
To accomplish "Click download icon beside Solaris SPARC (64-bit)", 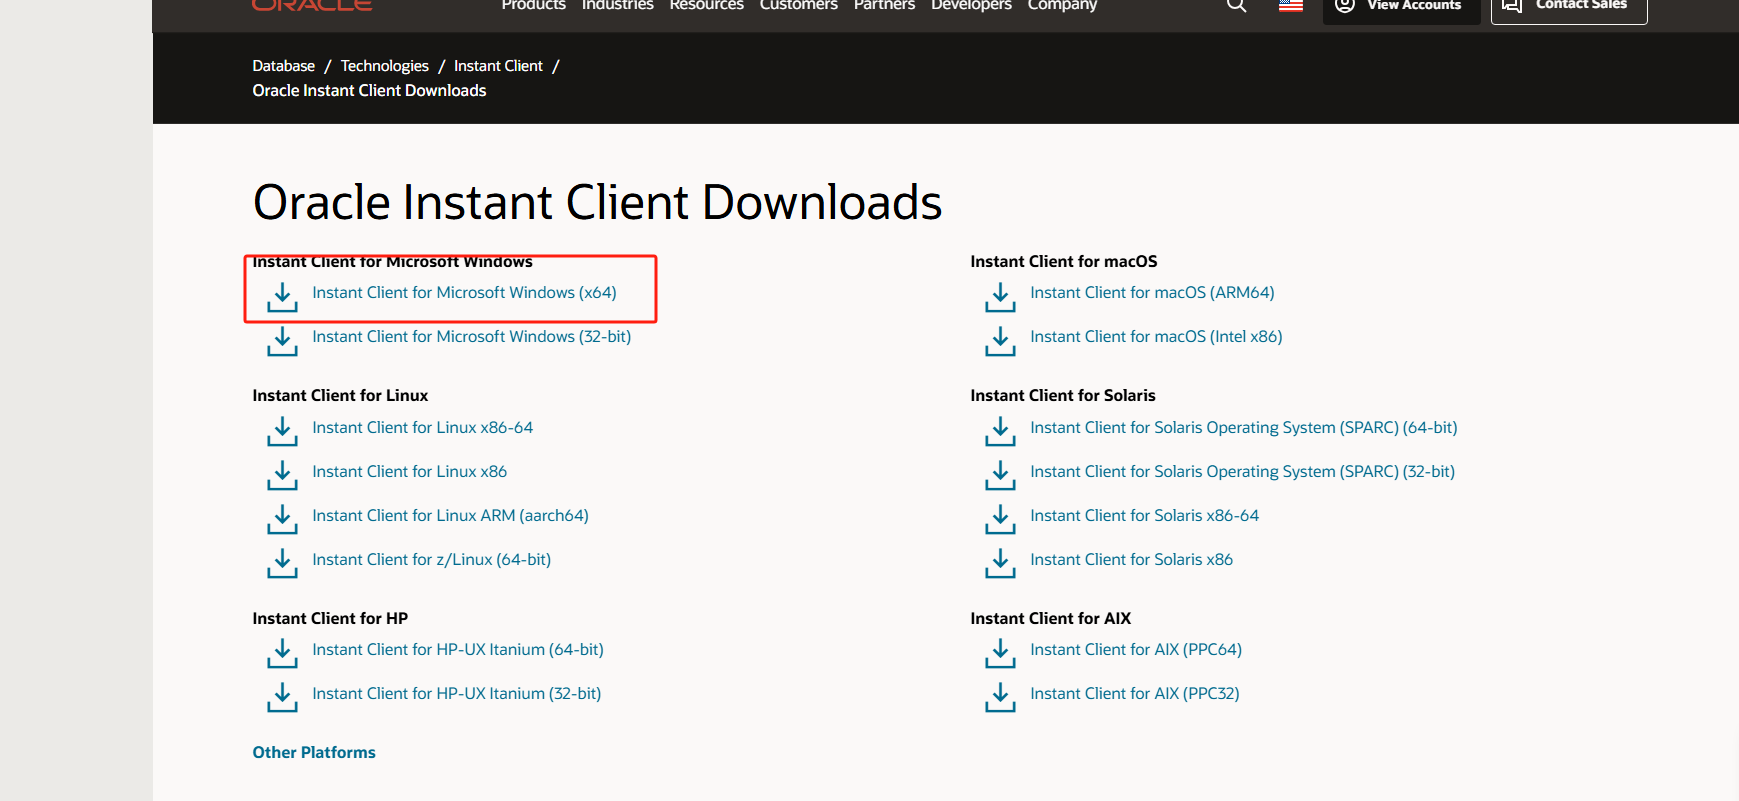I will click(1000, 432).
